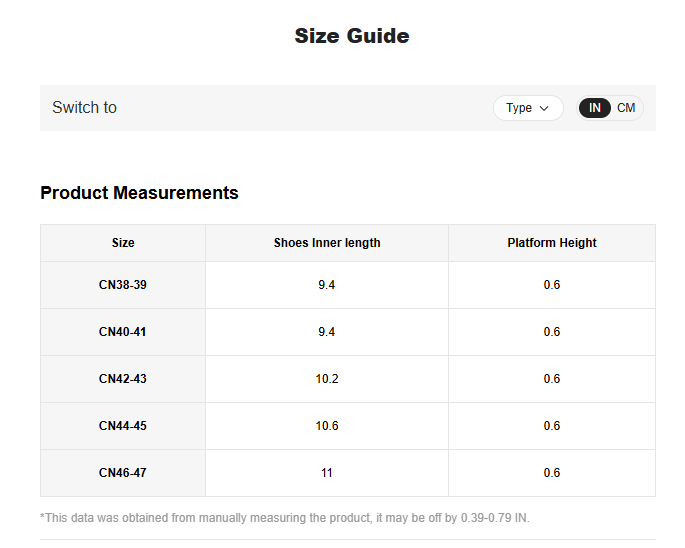The height and width of the screenshot is (548, 685).
Task: Click the Product Measurements heading
Action: pyautogui.click(x=139, y=193)
